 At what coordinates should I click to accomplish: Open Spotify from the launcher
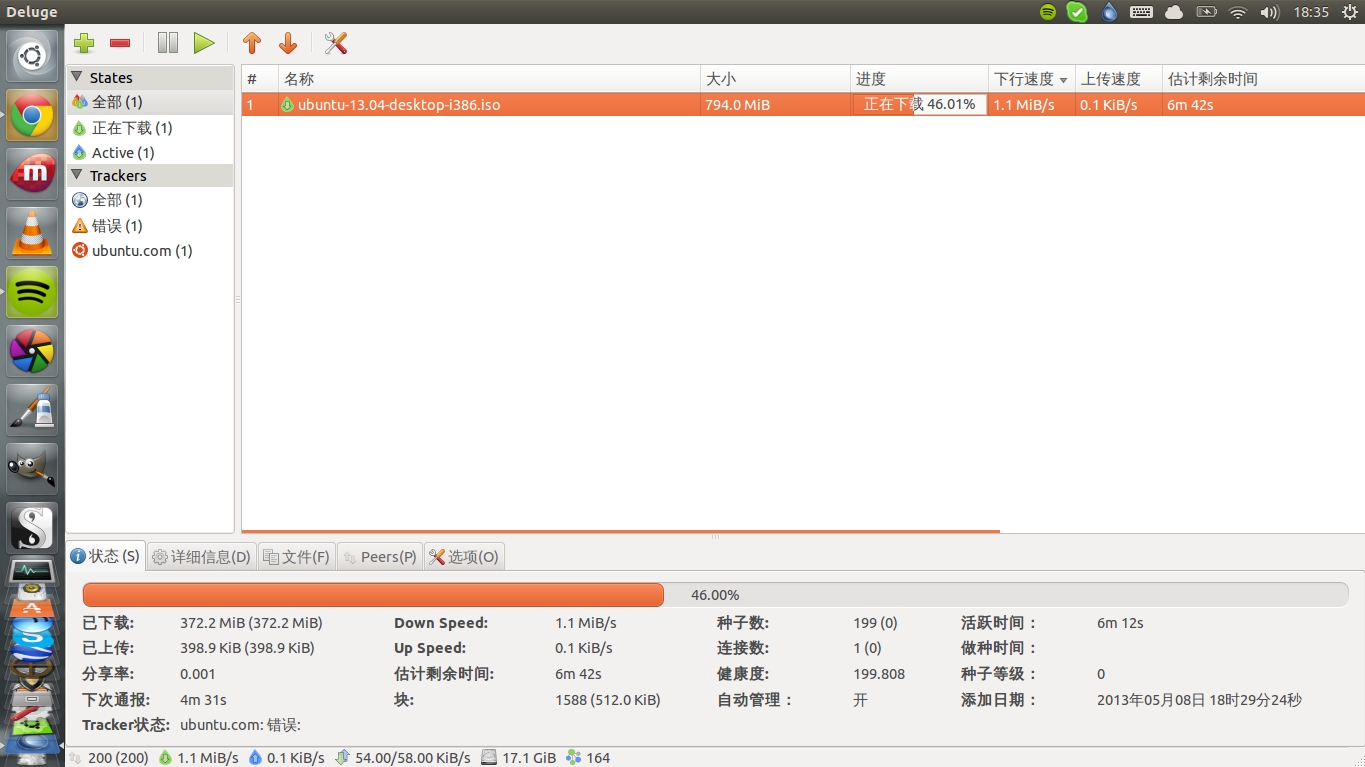coord(33,292)
